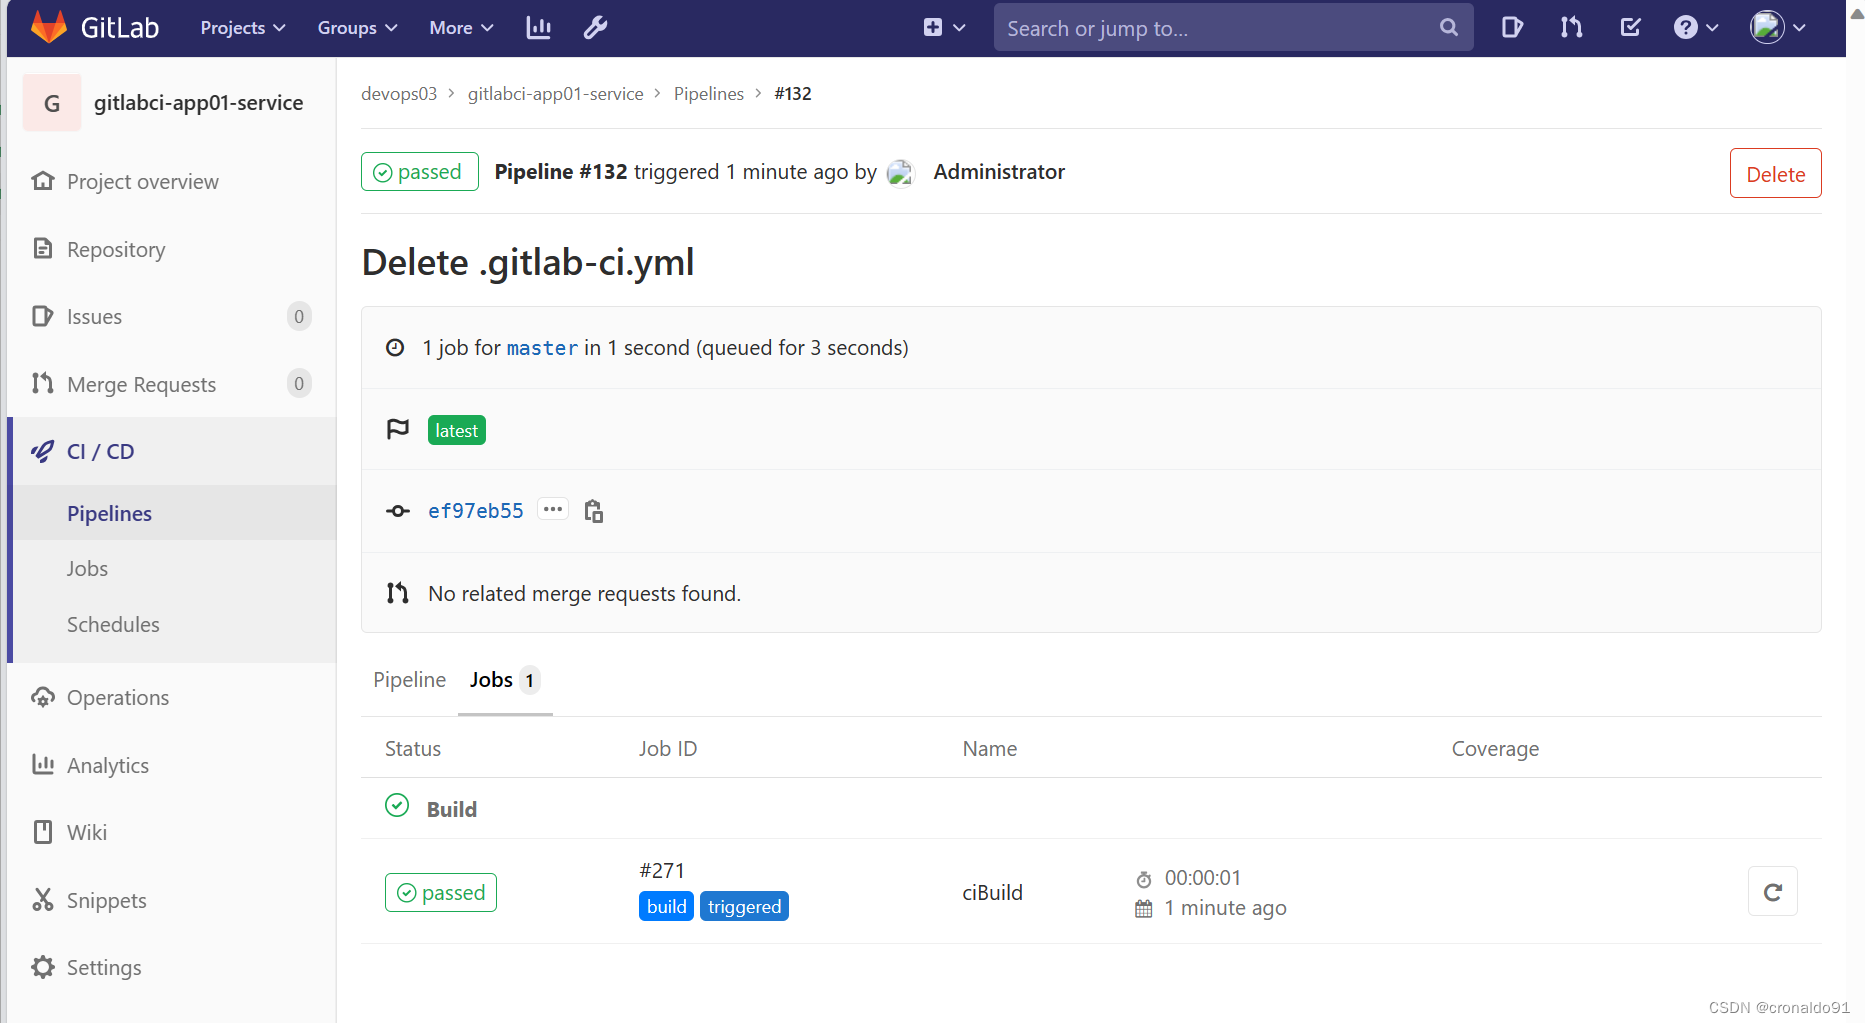This screenshot has height=1023, width=1865.
Task: Click the project avatar letter G
Action: click(52, 103)
